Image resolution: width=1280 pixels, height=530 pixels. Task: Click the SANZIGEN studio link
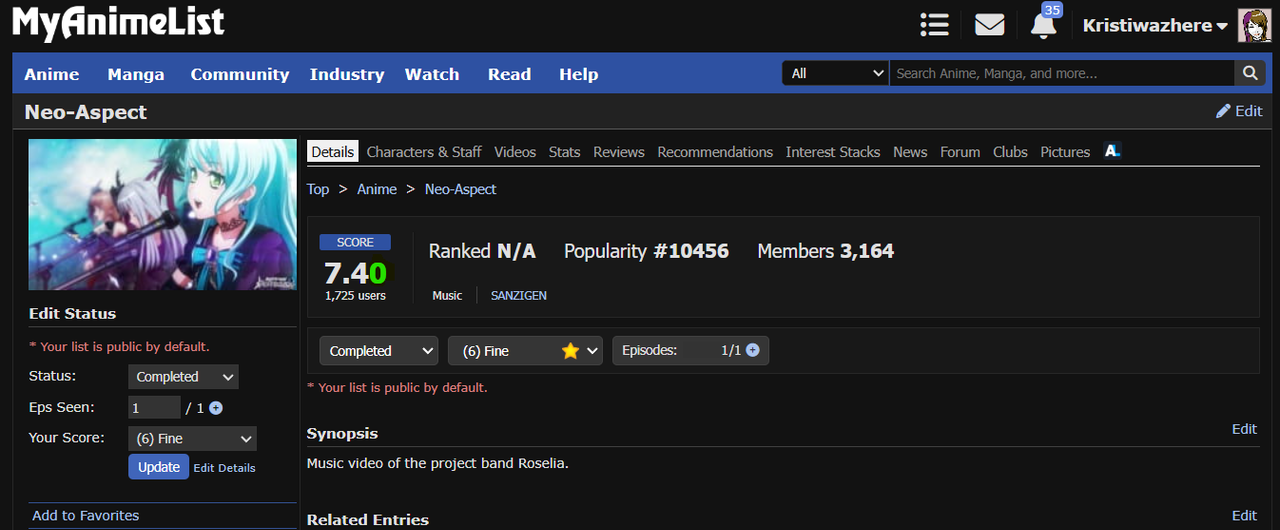tap(519, 296)
